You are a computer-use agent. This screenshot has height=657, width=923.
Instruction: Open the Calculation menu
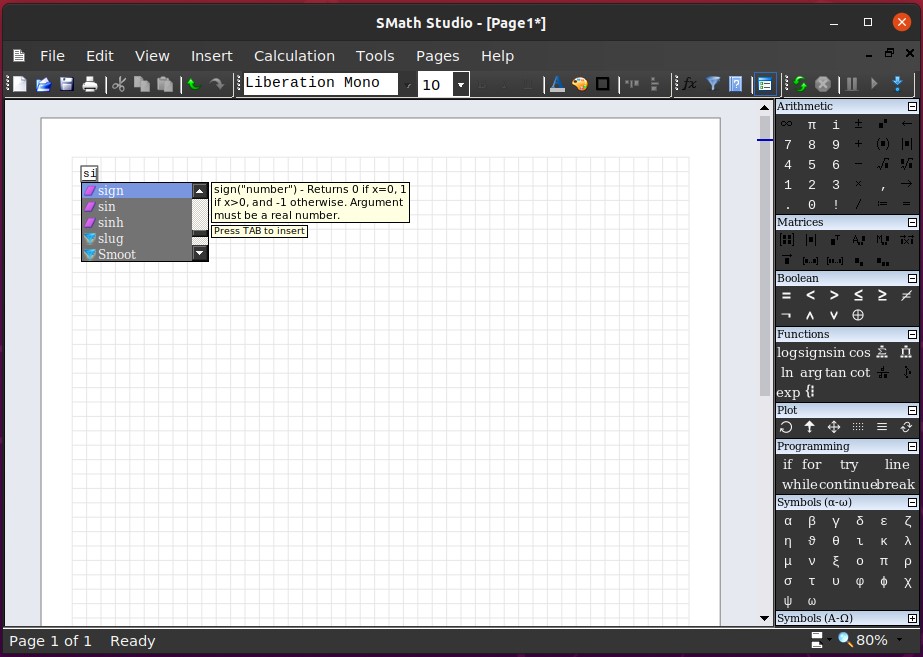294,56
